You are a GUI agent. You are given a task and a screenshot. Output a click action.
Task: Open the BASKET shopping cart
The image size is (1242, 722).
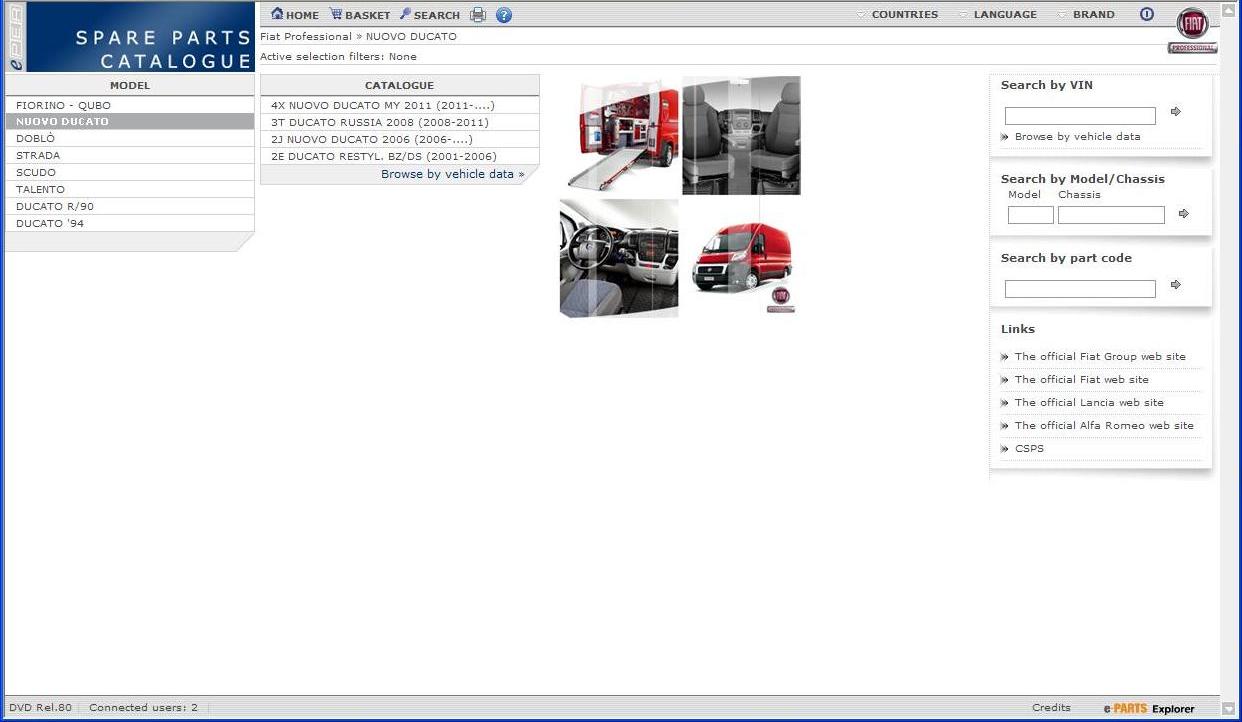[360, 15]
